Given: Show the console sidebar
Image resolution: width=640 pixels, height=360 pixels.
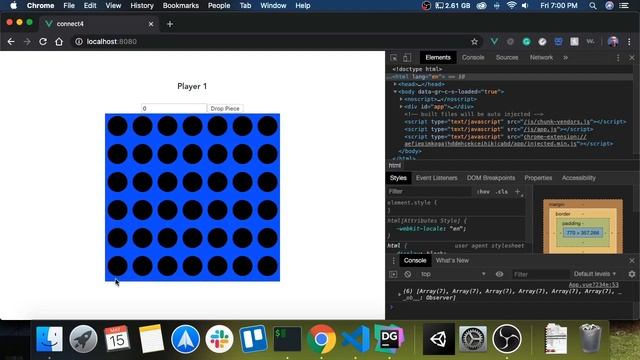Looking at the screenshot, I should coord(393,274).
